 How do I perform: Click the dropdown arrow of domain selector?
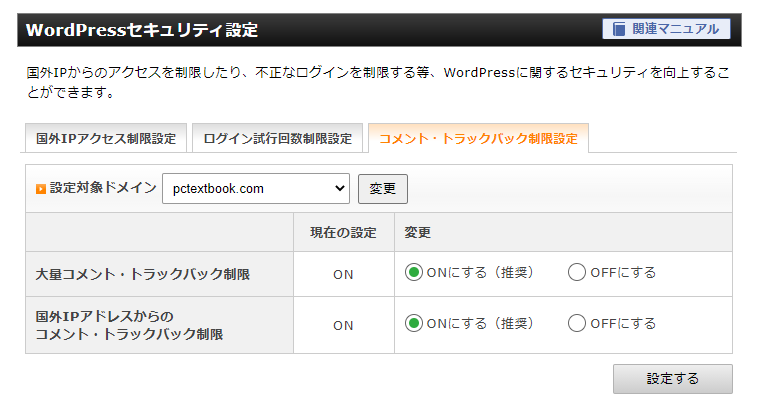click(340, 188)
